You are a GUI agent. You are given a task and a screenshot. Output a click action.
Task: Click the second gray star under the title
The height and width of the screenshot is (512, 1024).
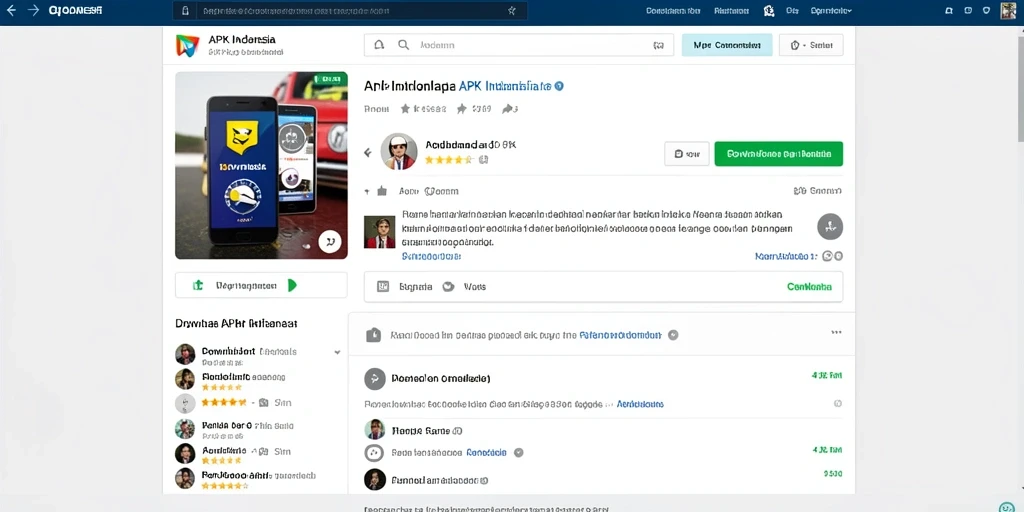tap(462, 109)
